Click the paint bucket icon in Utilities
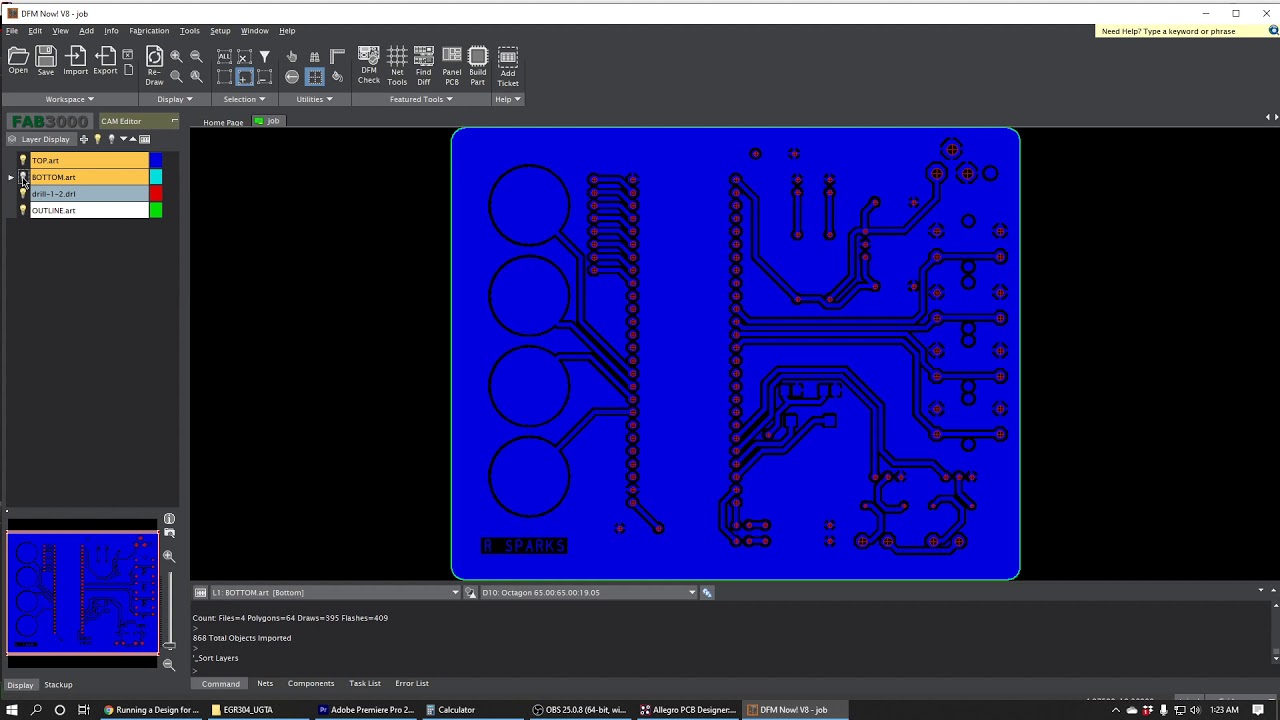Screen dimensions: 1280x720 coord(337,77)
